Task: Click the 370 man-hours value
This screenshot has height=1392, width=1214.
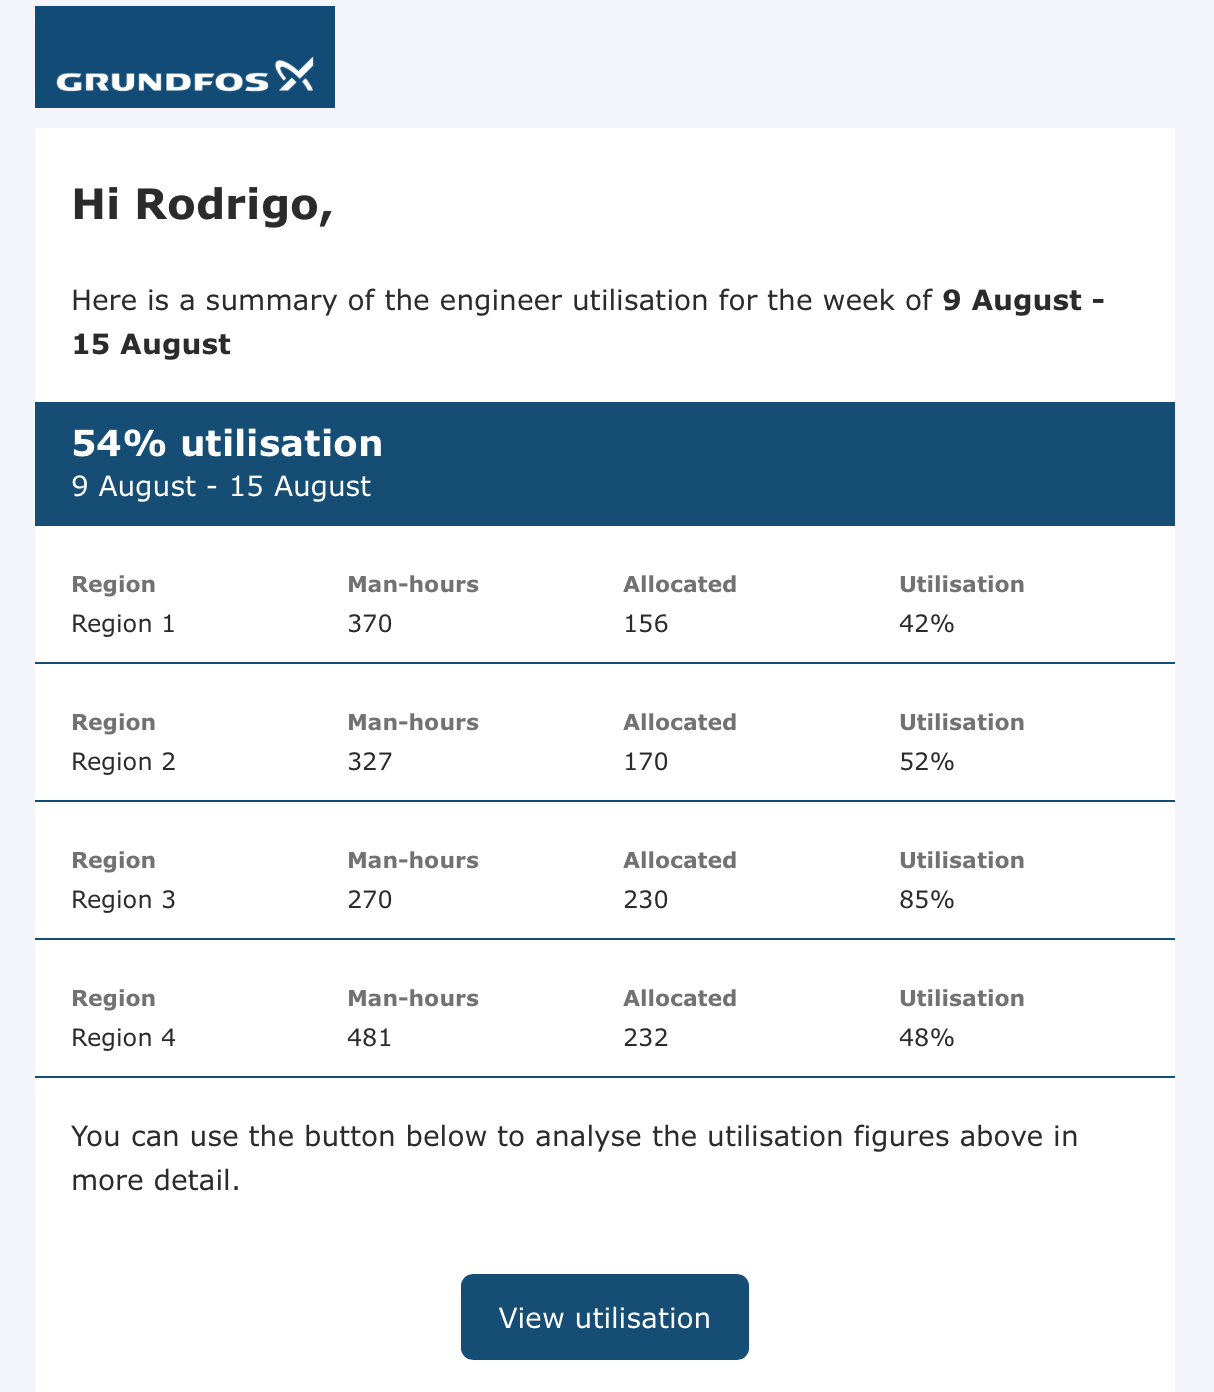Action: (370, 624)
